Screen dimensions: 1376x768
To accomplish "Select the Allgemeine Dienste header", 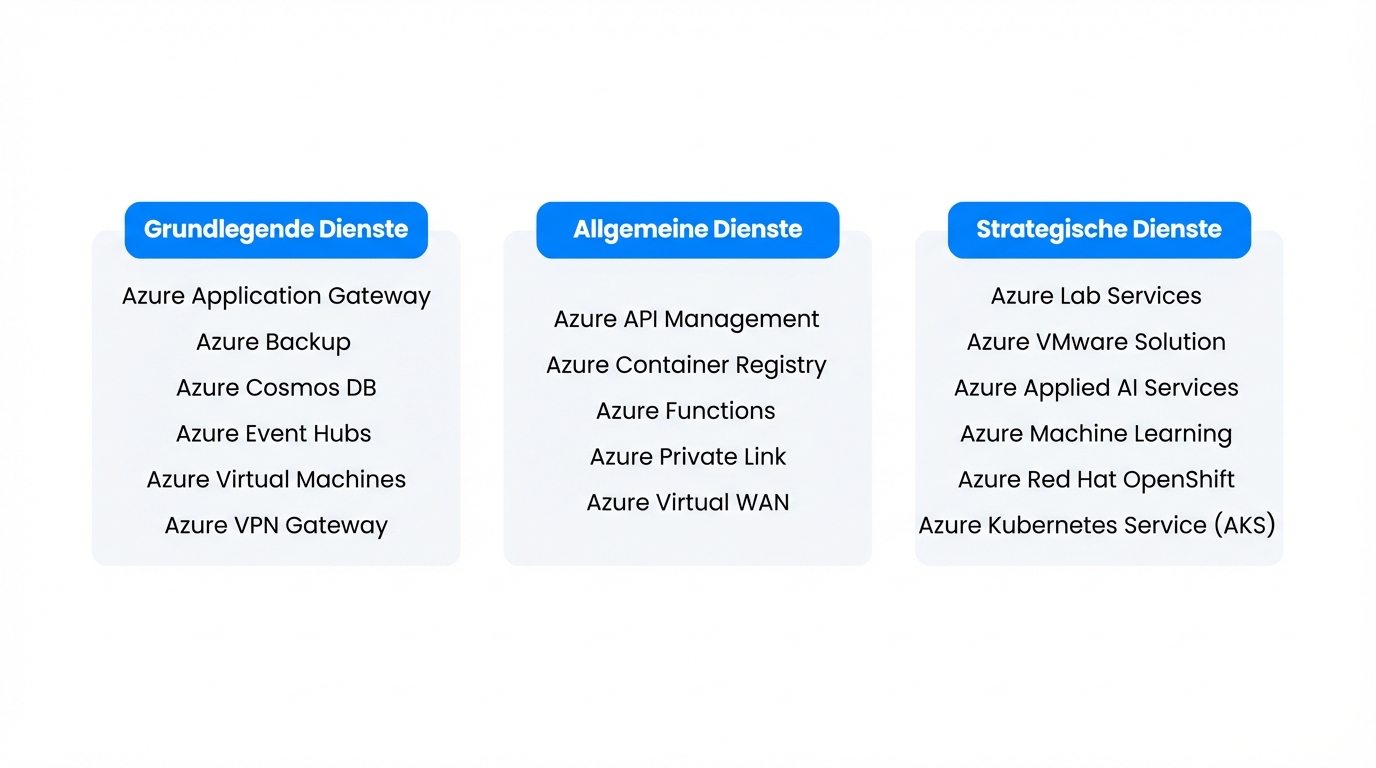I will (687, 230).
